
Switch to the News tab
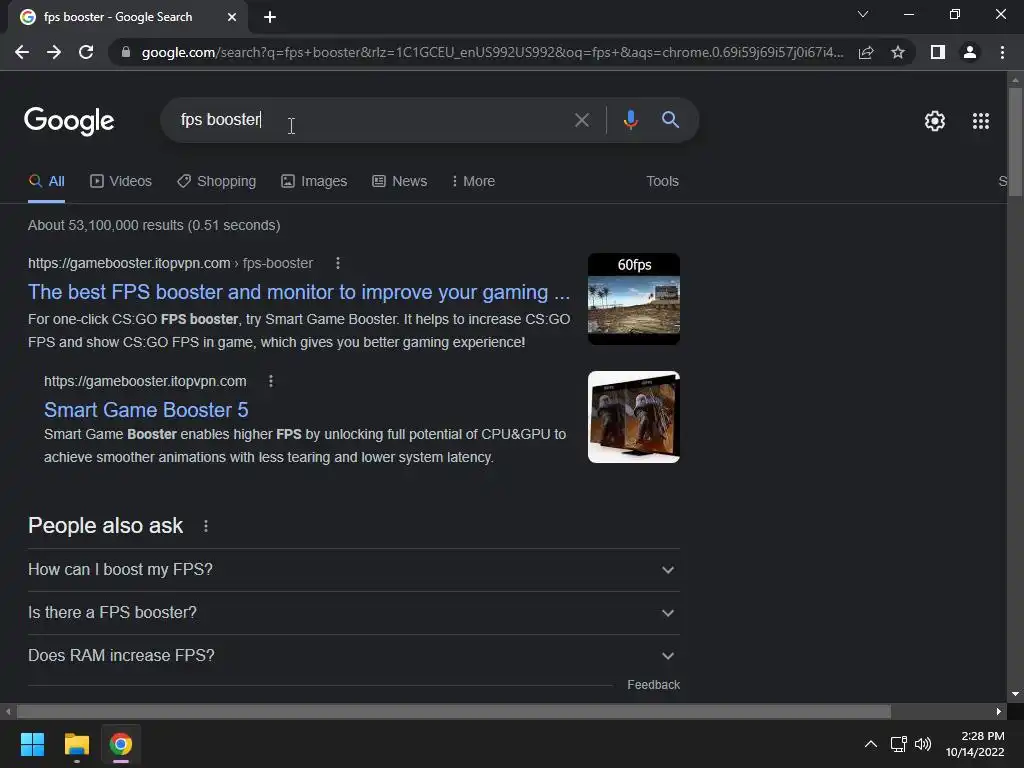coord(400,181)
